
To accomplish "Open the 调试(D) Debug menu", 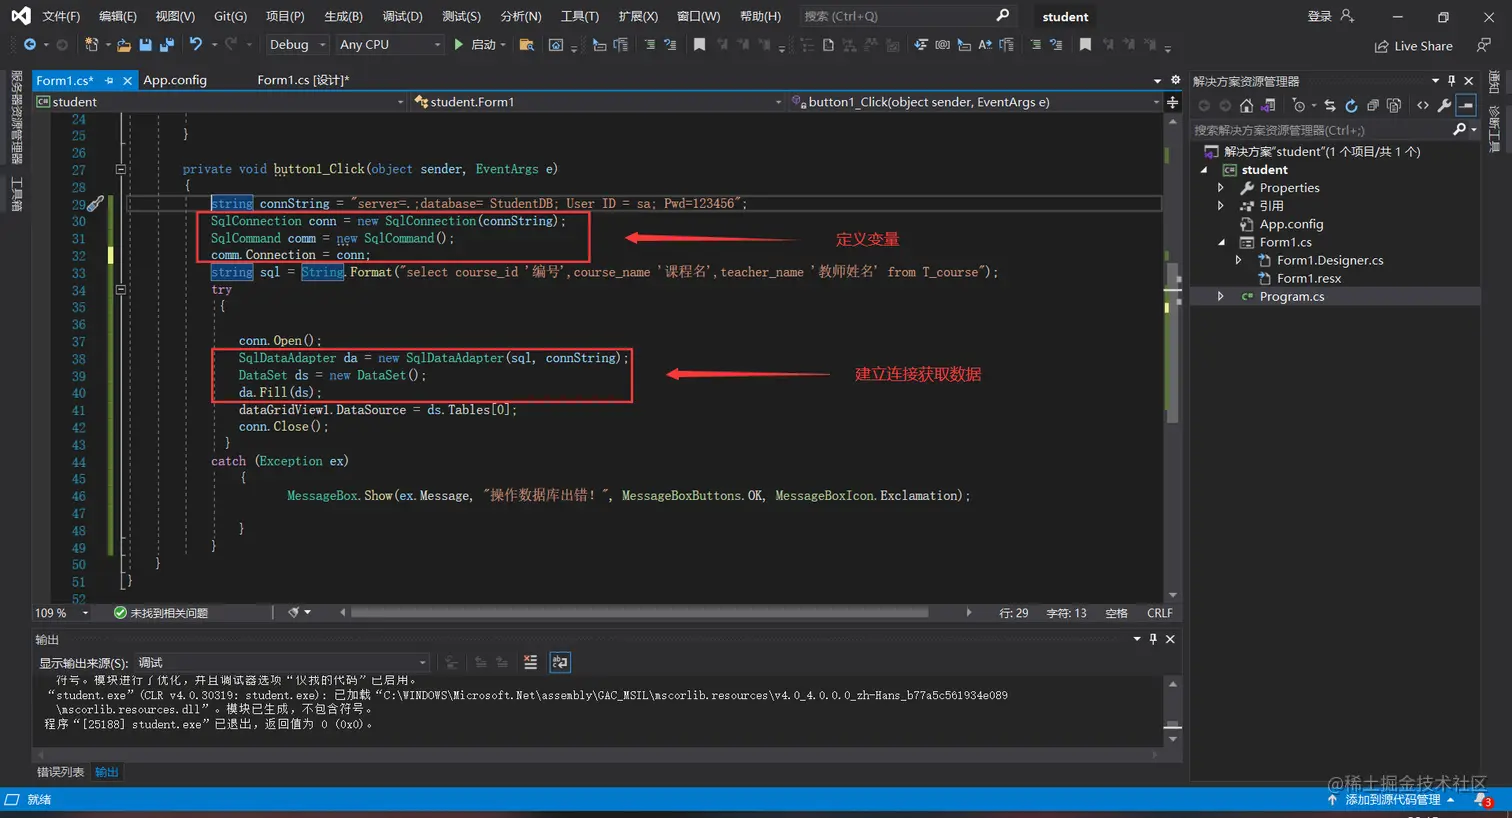I will (402, 16).
